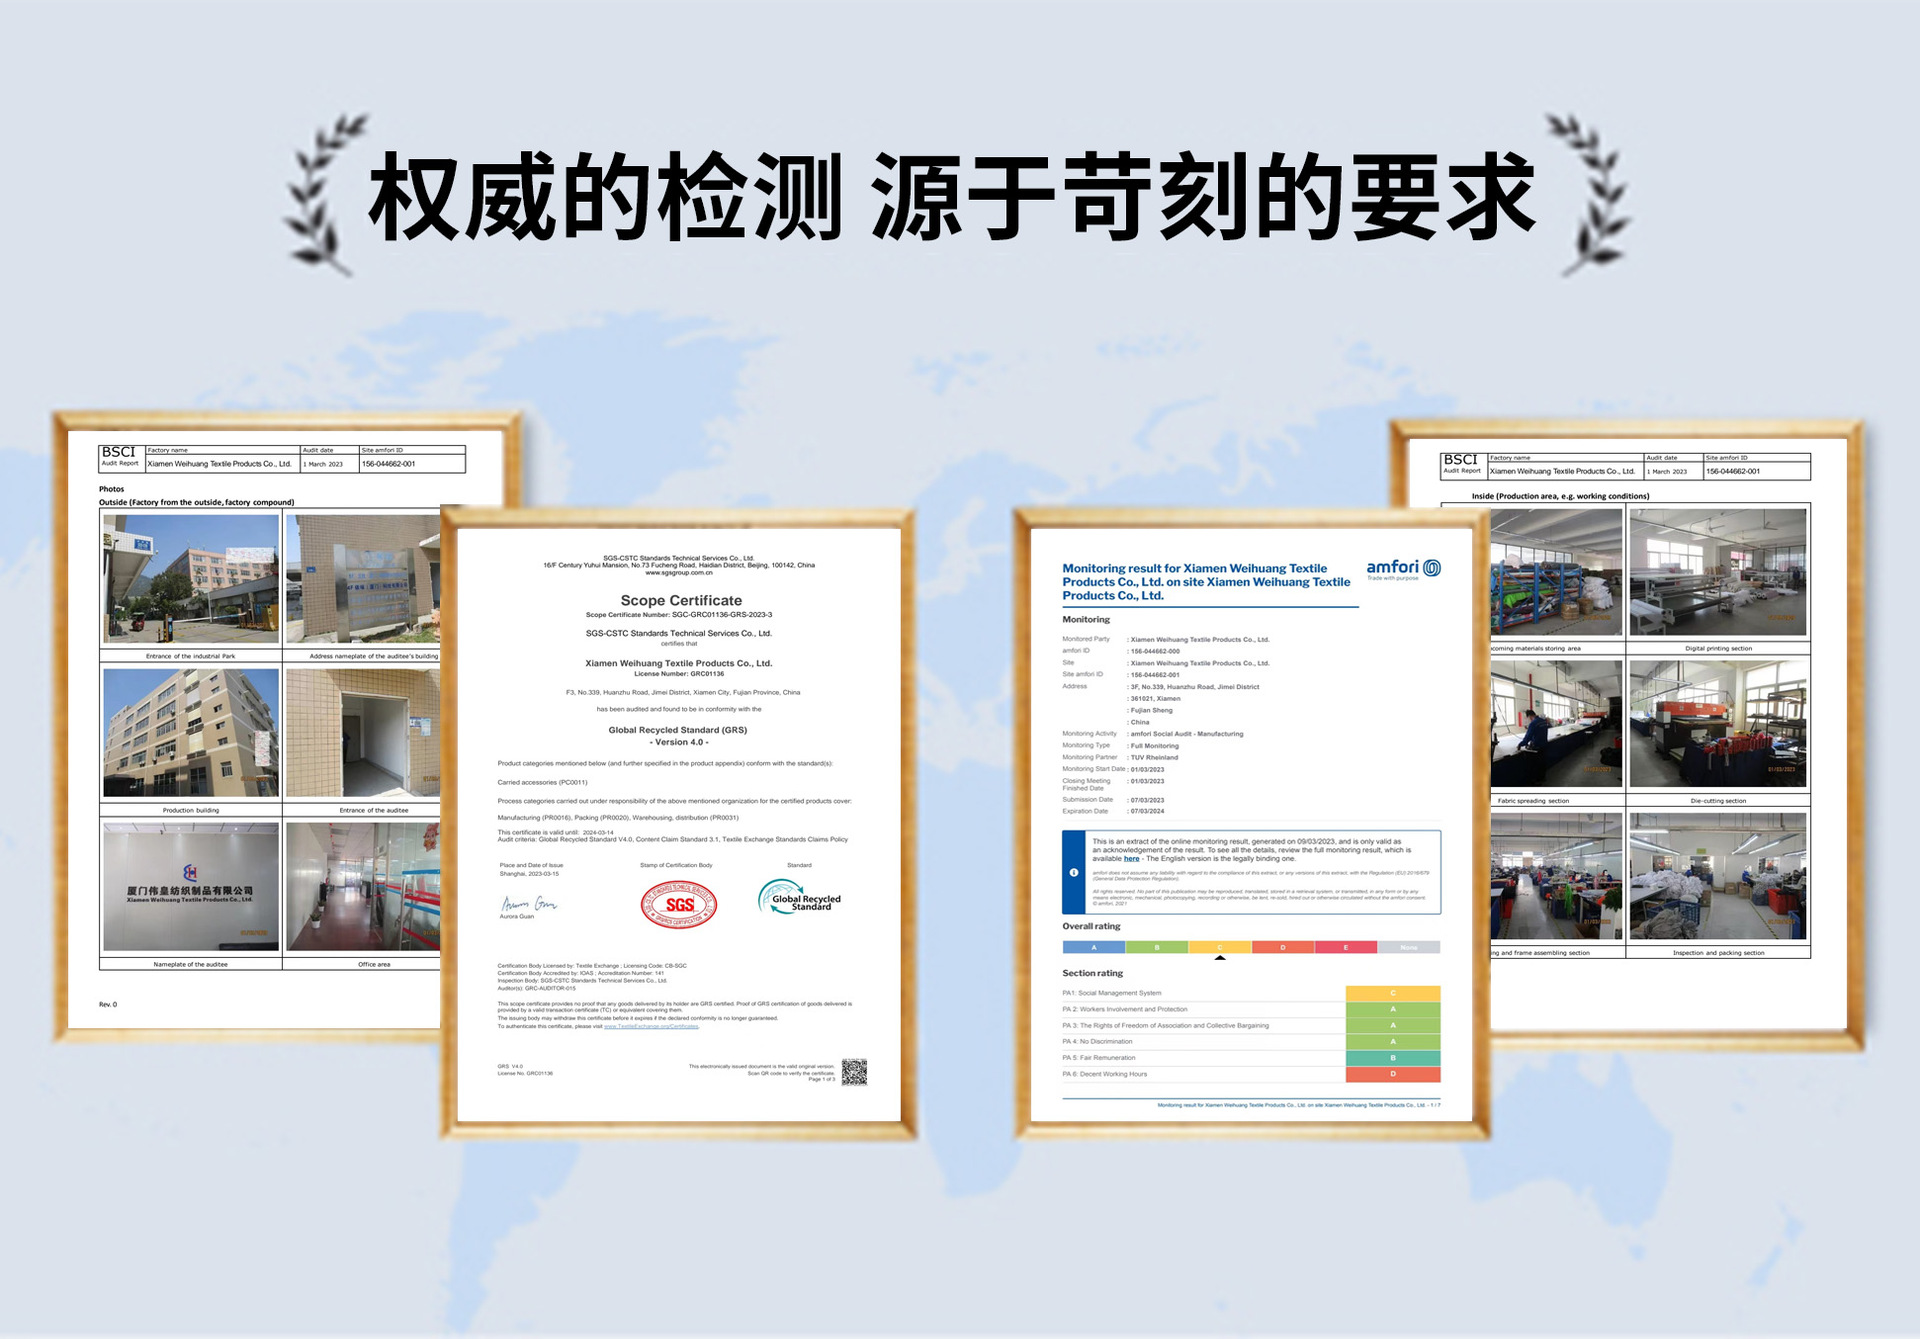Click the red SGS certification stamp

point(678,905)
